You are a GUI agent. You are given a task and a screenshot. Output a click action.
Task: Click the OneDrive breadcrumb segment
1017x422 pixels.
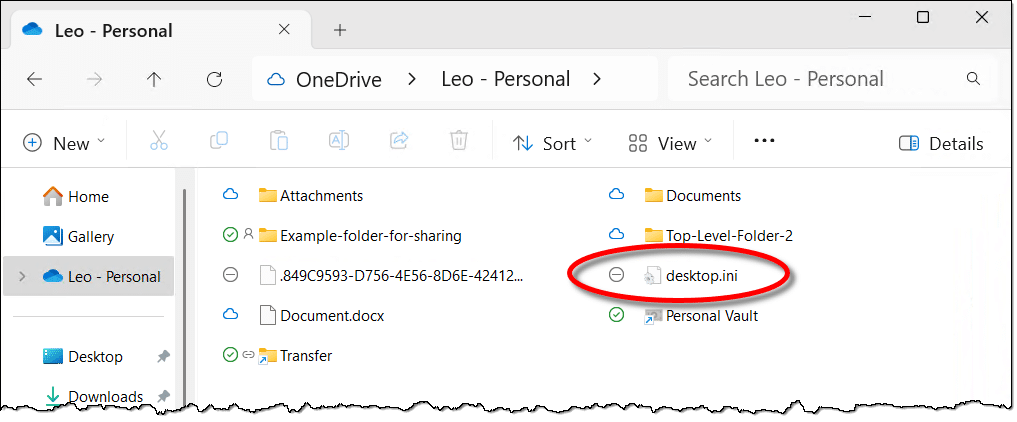pyautogui.click(x=338, y=79)
